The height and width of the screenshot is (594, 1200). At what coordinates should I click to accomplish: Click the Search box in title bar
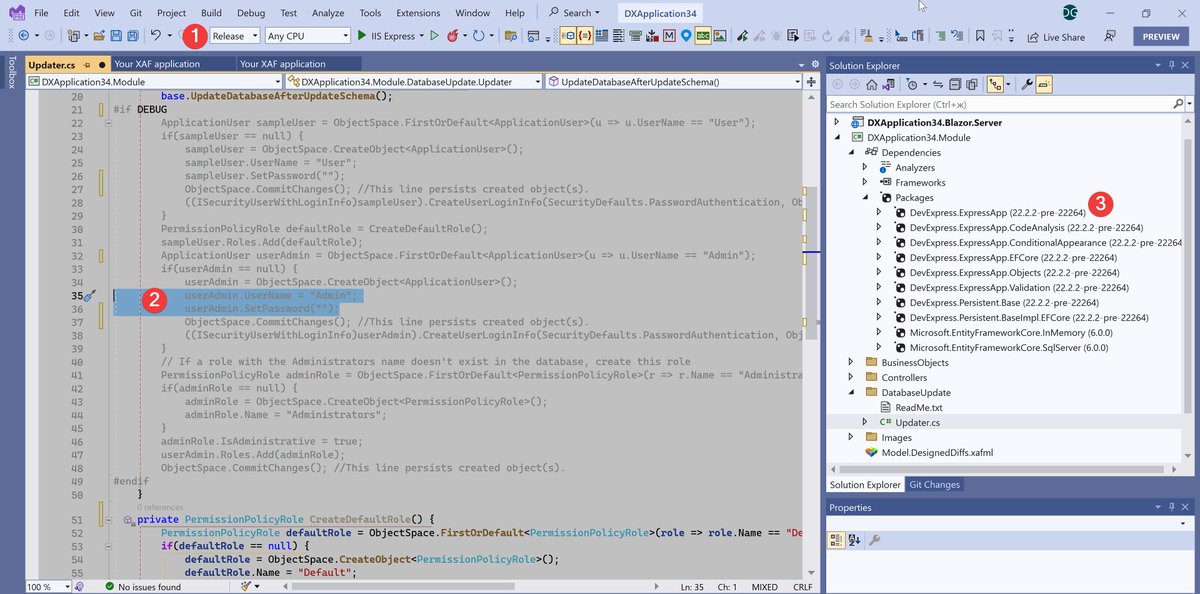575,13
